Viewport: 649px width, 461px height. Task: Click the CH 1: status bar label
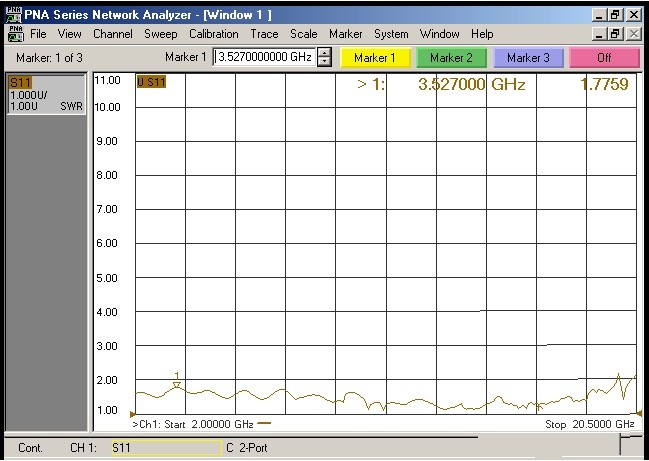pos(83,448)
